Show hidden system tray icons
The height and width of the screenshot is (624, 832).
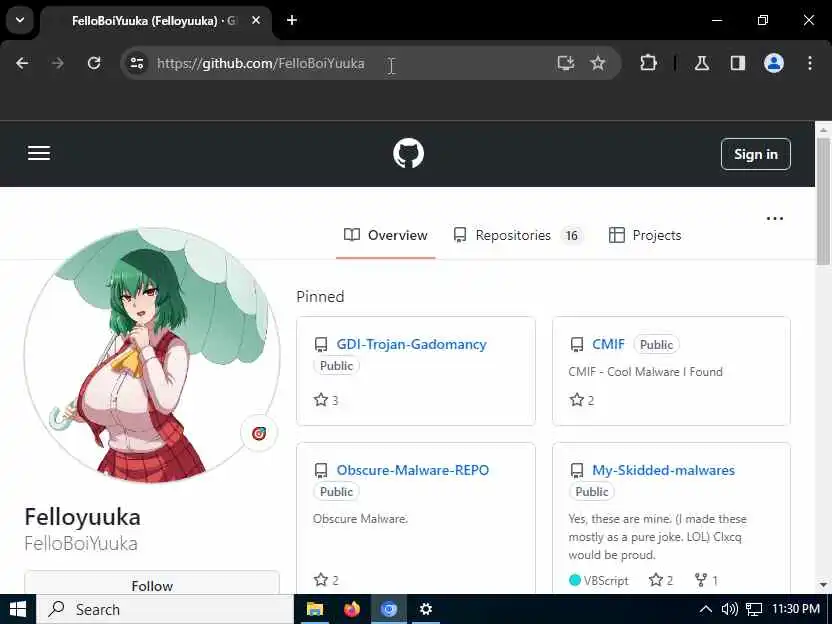705,609
